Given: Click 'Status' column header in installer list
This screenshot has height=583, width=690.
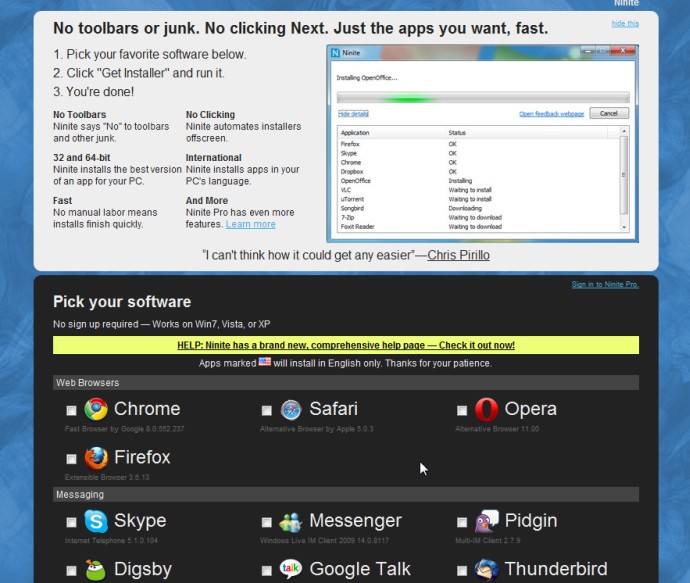Looking at the screenshot, I should tap(457, 133).
